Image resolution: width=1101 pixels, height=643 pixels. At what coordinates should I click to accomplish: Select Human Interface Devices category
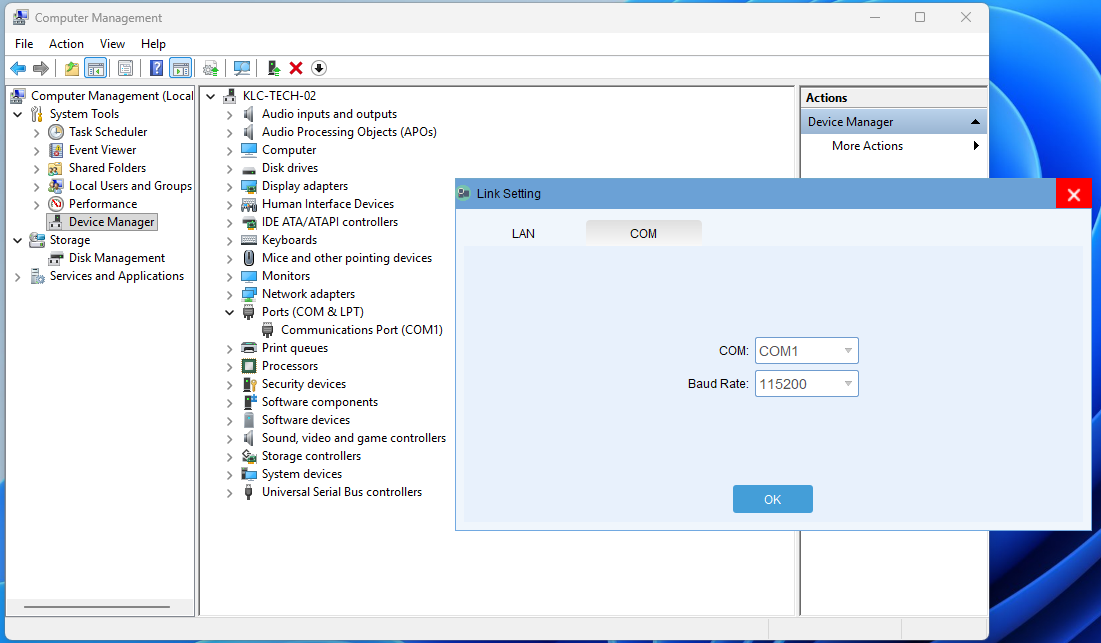click(x=328, y=204)
